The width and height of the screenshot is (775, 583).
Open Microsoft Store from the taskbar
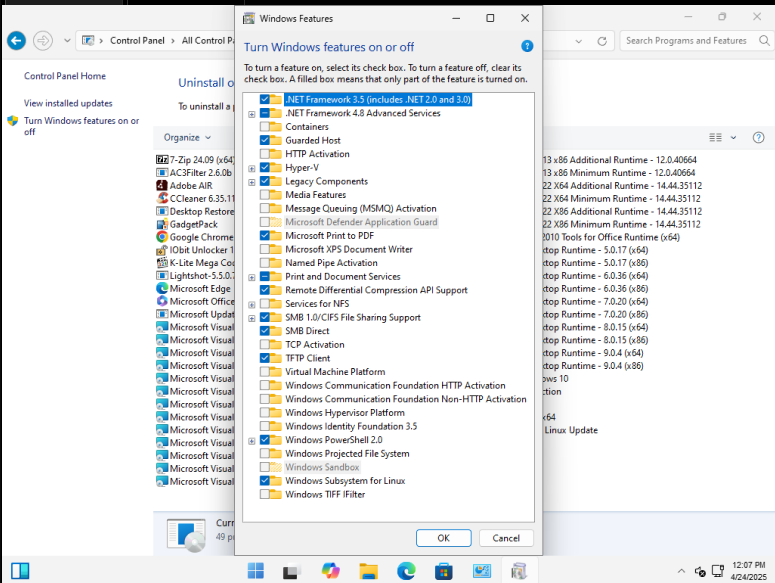pos(443,571)
